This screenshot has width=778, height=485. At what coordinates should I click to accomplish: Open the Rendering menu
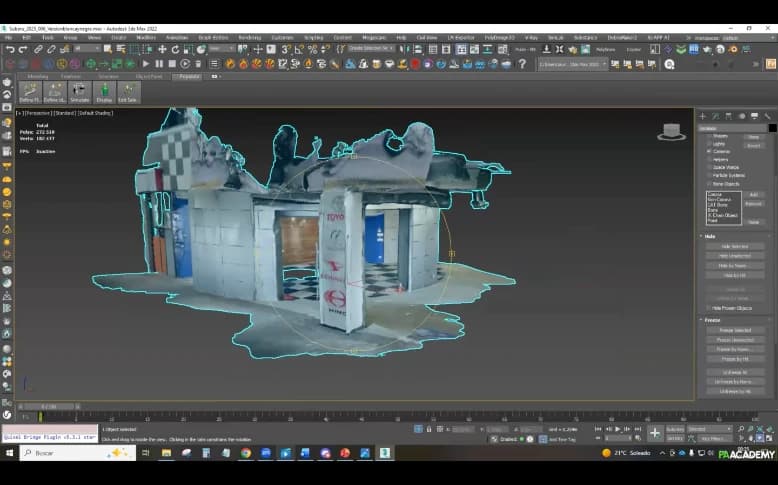tap(250, 38)
